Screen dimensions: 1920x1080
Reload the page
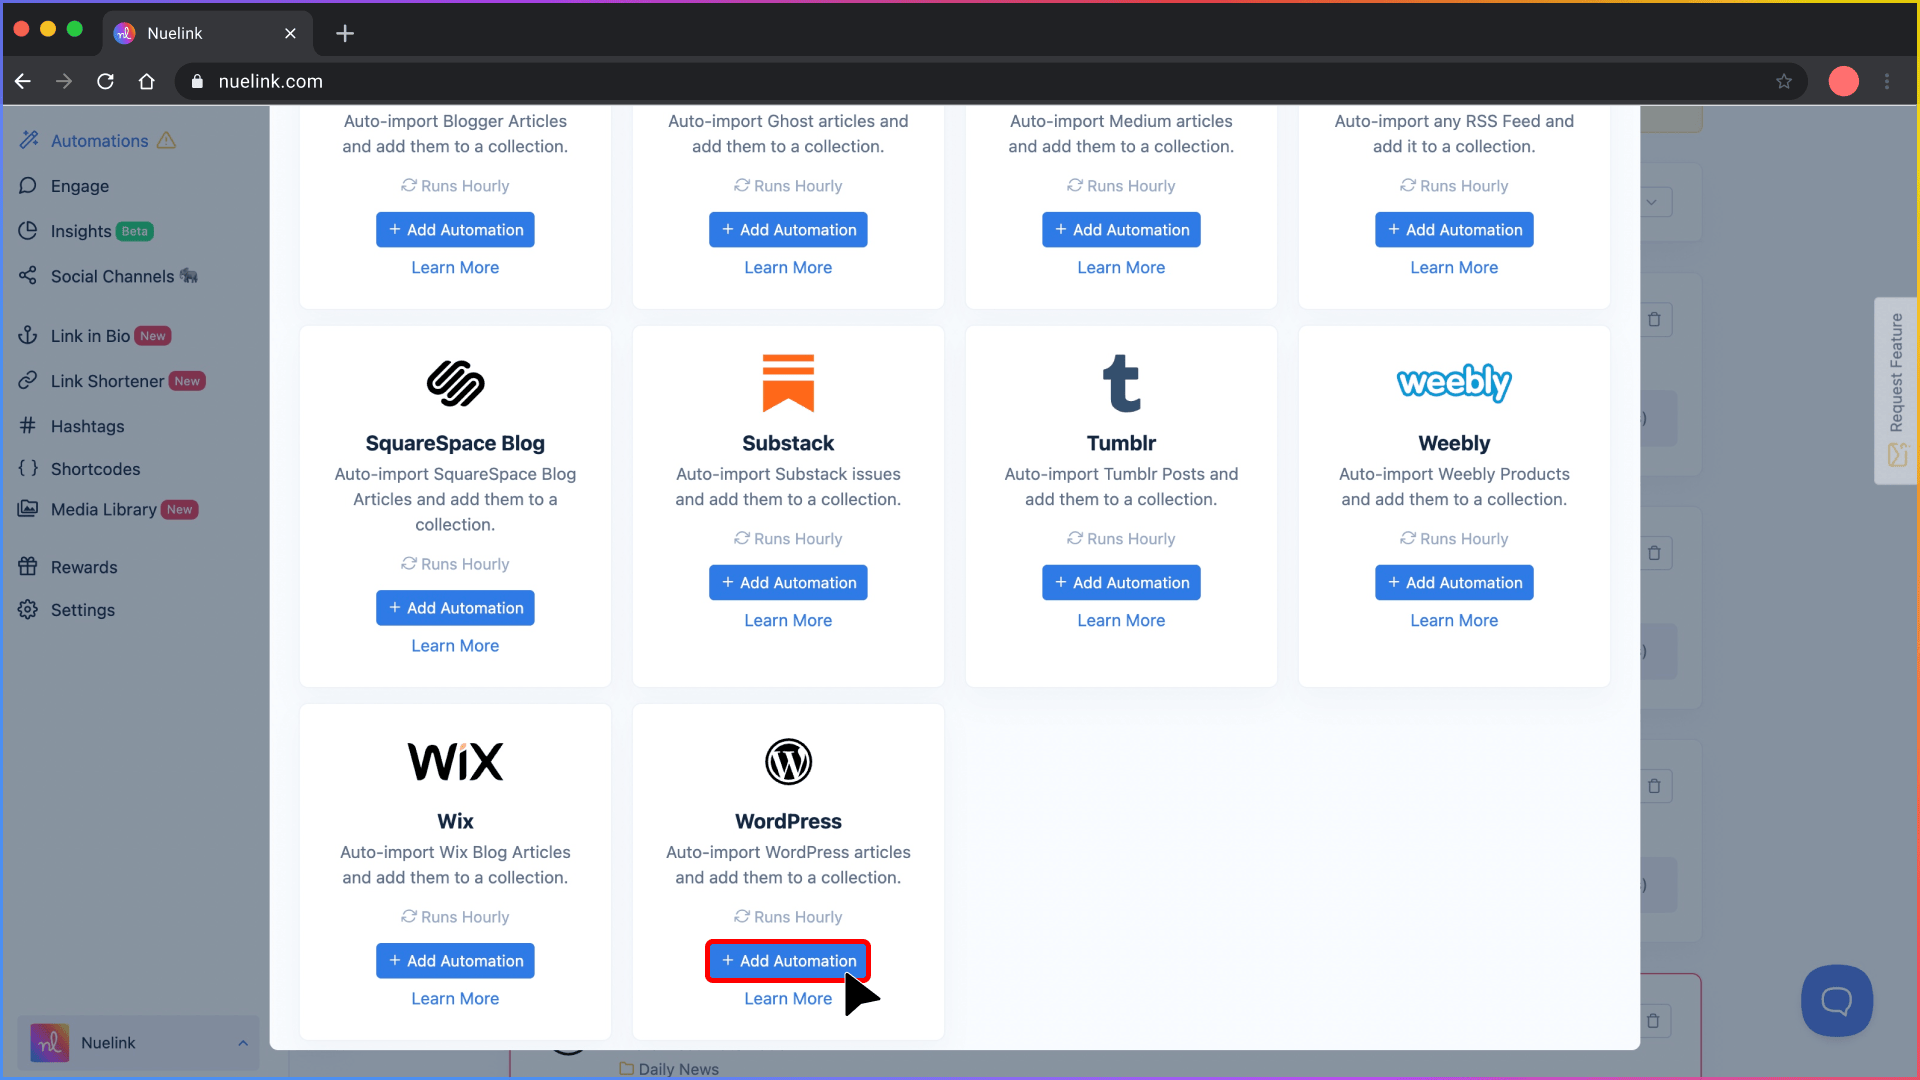(x=105, y=81)
